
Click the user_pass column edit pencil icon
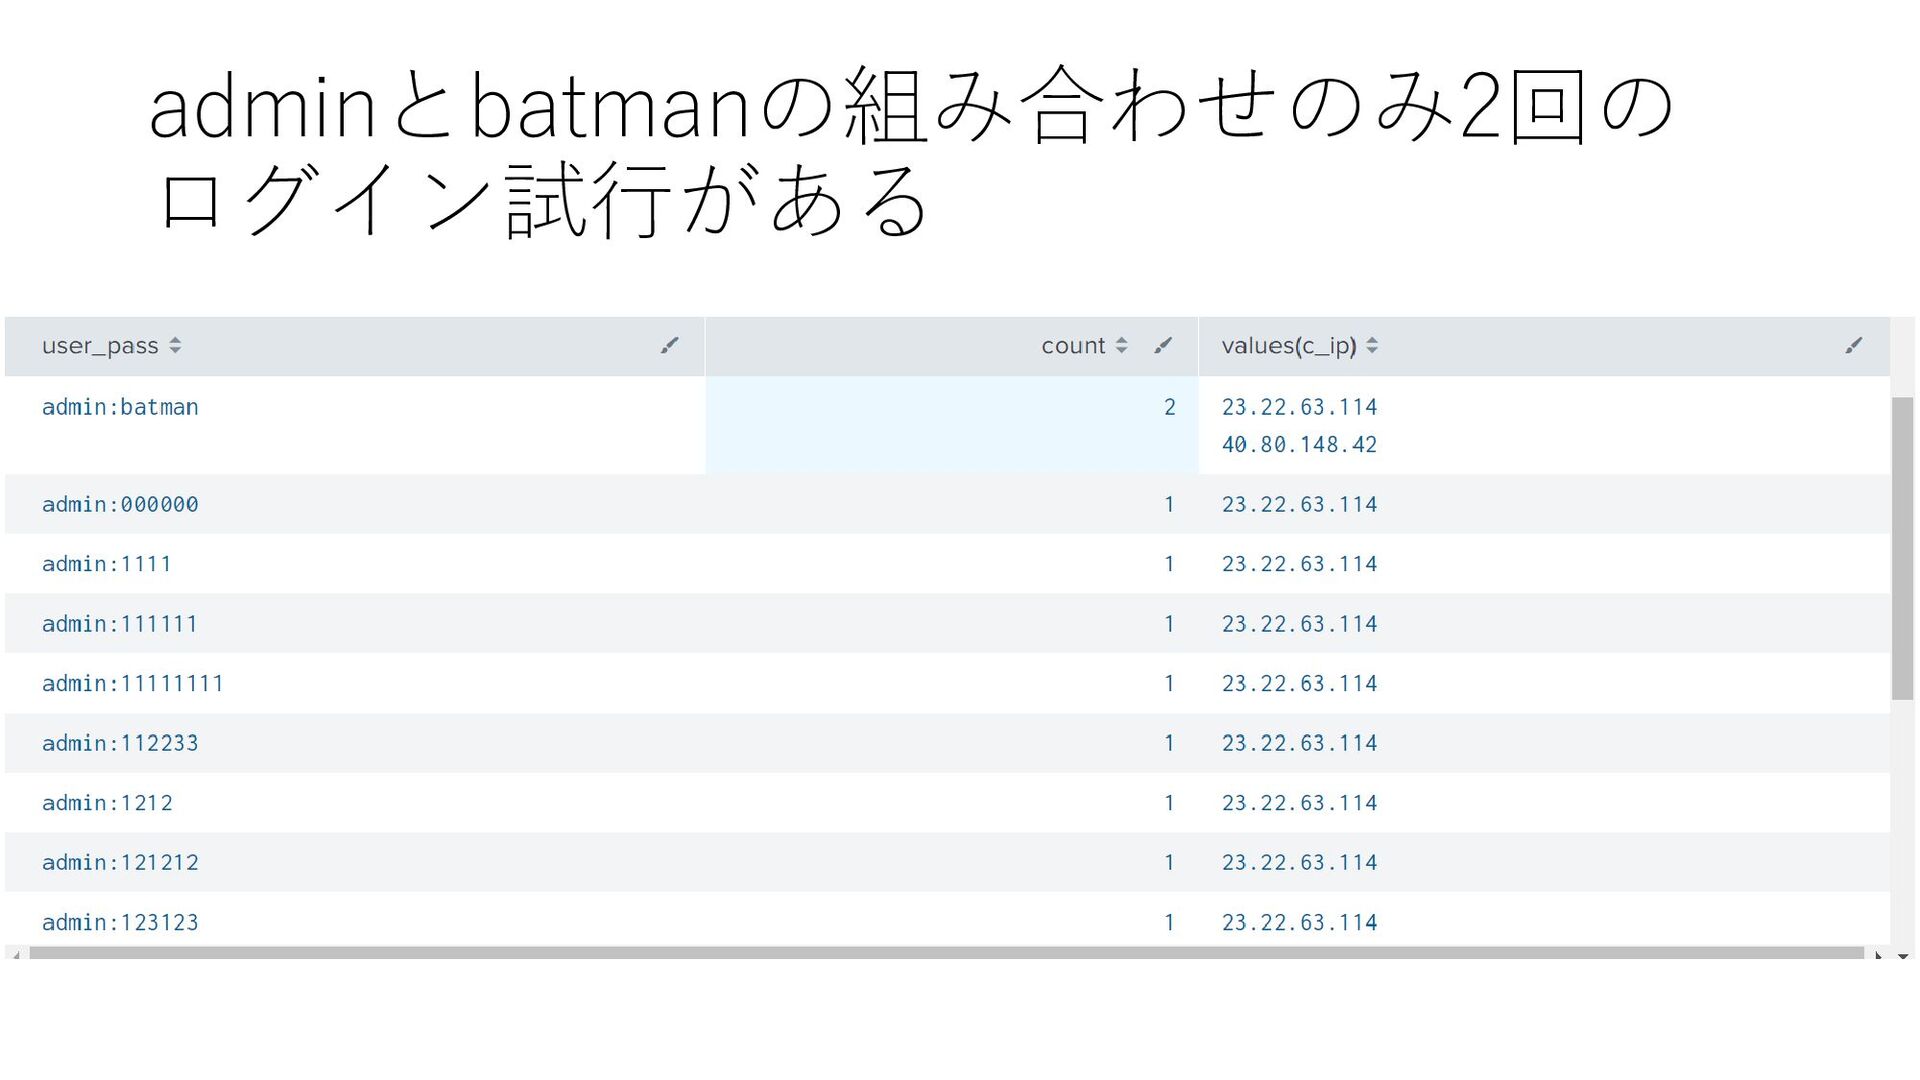(669, 346)
